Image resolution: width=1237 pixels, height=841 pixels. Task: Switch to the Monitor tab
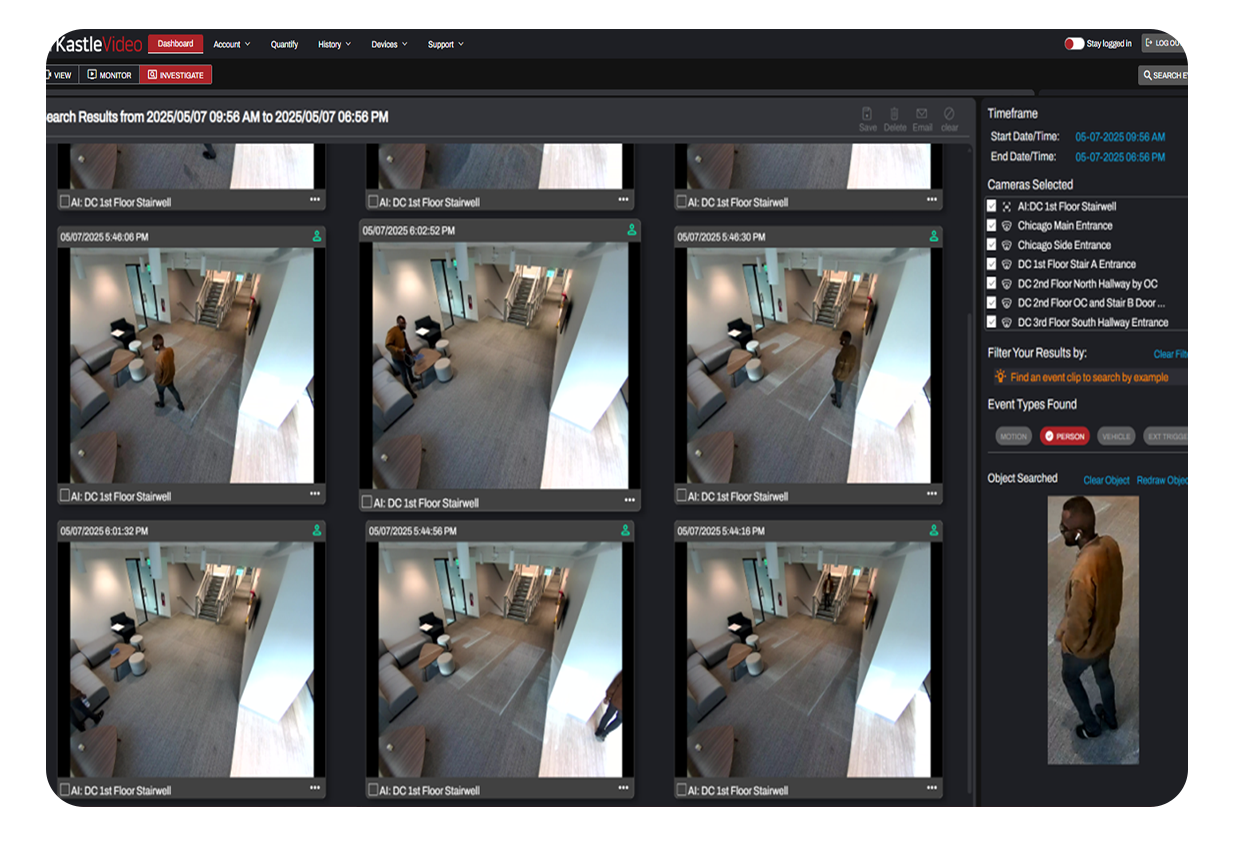[x=109, y=75]
